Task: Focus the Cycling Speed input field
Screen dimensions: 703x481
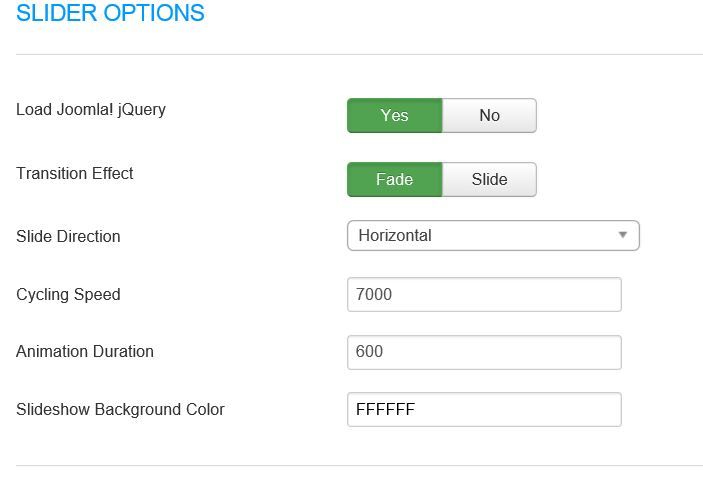Action: click(484, 295)
